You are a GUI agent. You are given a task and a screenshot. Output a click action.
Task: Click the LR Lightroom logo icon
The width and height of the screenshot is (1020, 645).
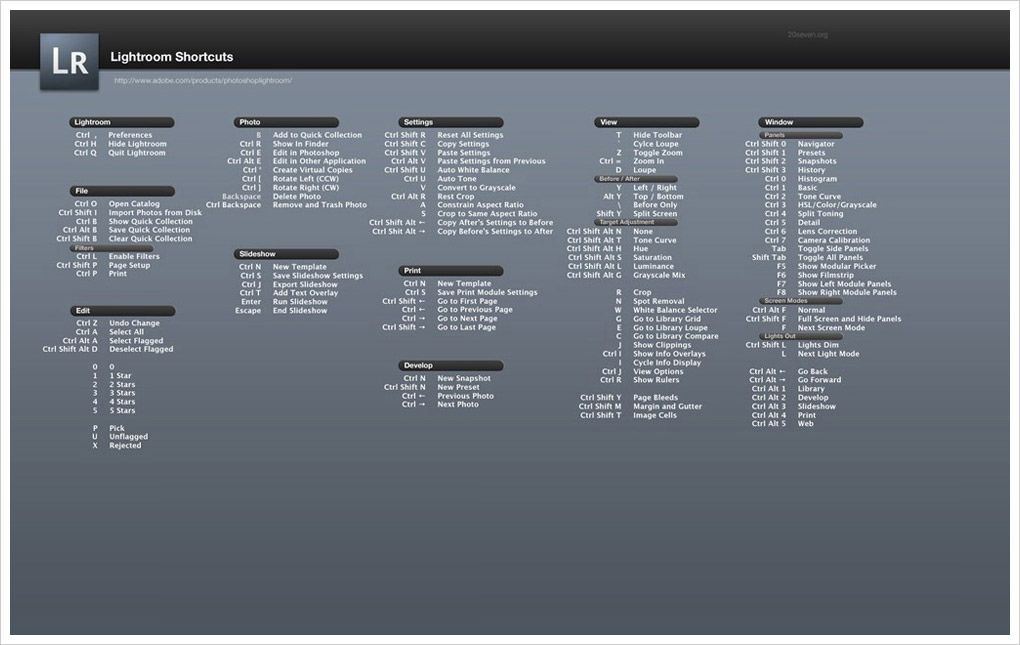pyautogui.click(x=69, y=62)
